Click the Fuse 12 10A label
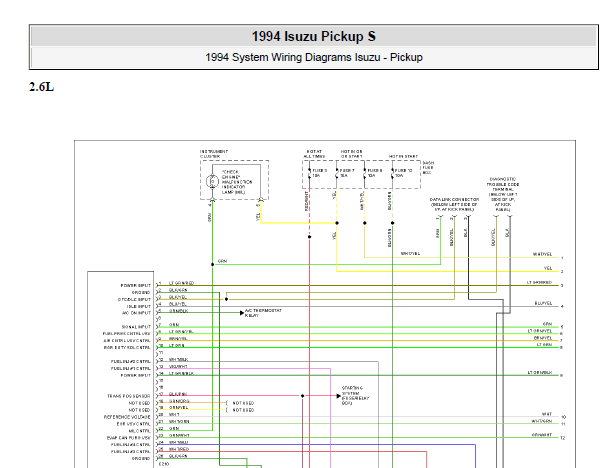 point(403,173)
